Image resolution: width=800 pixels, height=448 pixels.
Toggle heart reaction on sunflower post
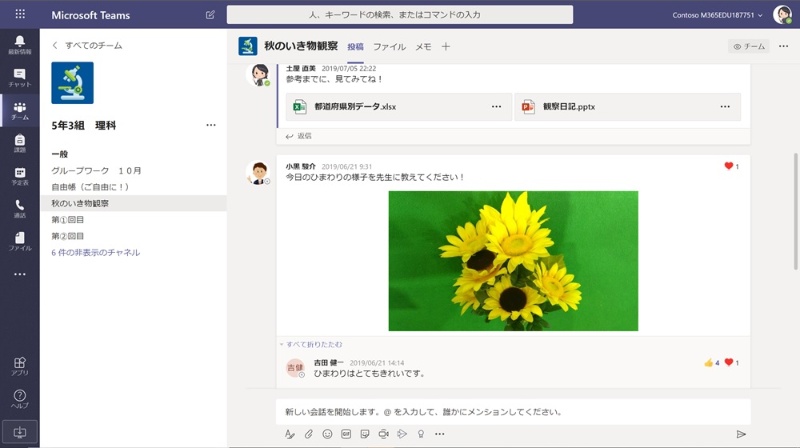[x=729, y=166]
